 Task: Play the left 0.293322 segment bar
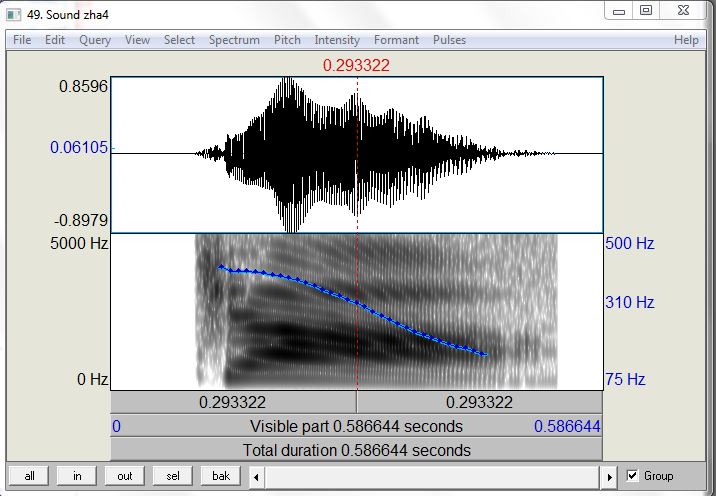(233, 402)
